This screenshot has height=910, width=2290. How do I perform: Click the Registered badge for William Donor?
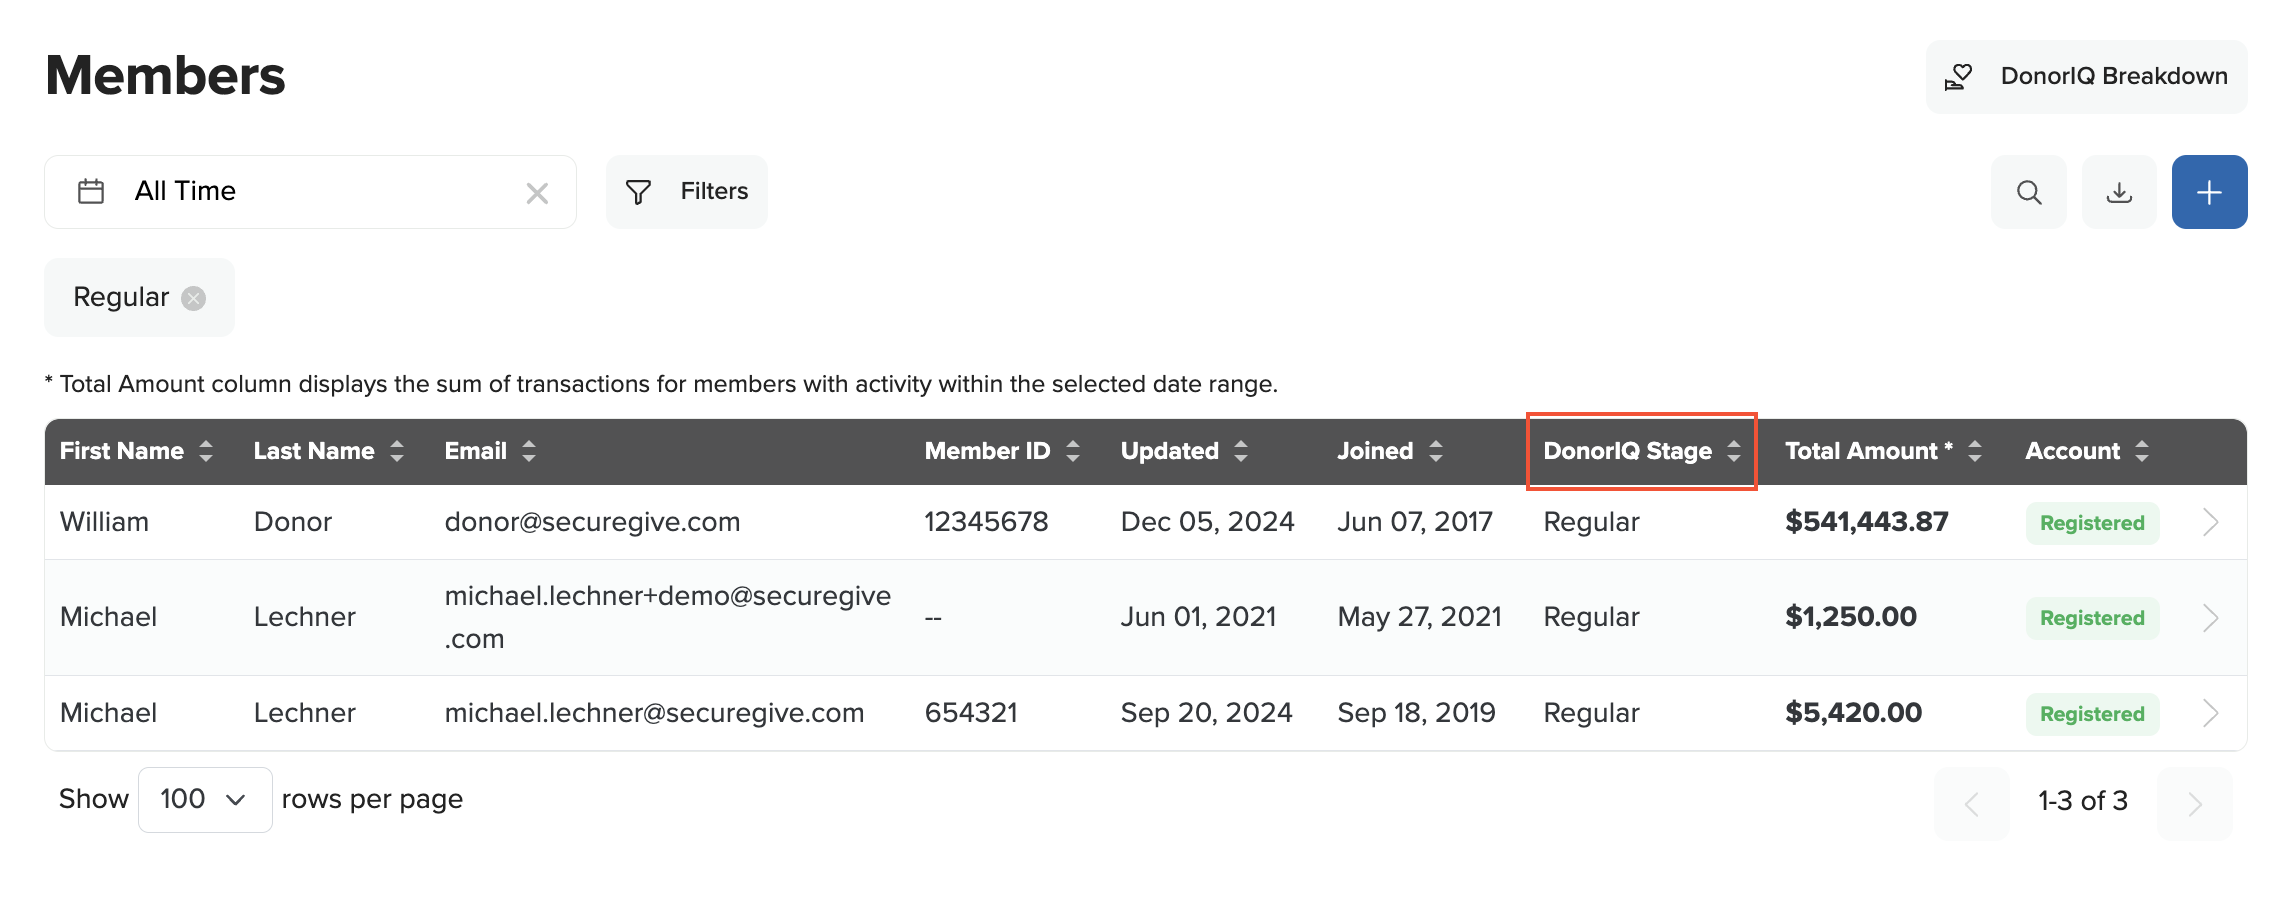(2091, 522)
